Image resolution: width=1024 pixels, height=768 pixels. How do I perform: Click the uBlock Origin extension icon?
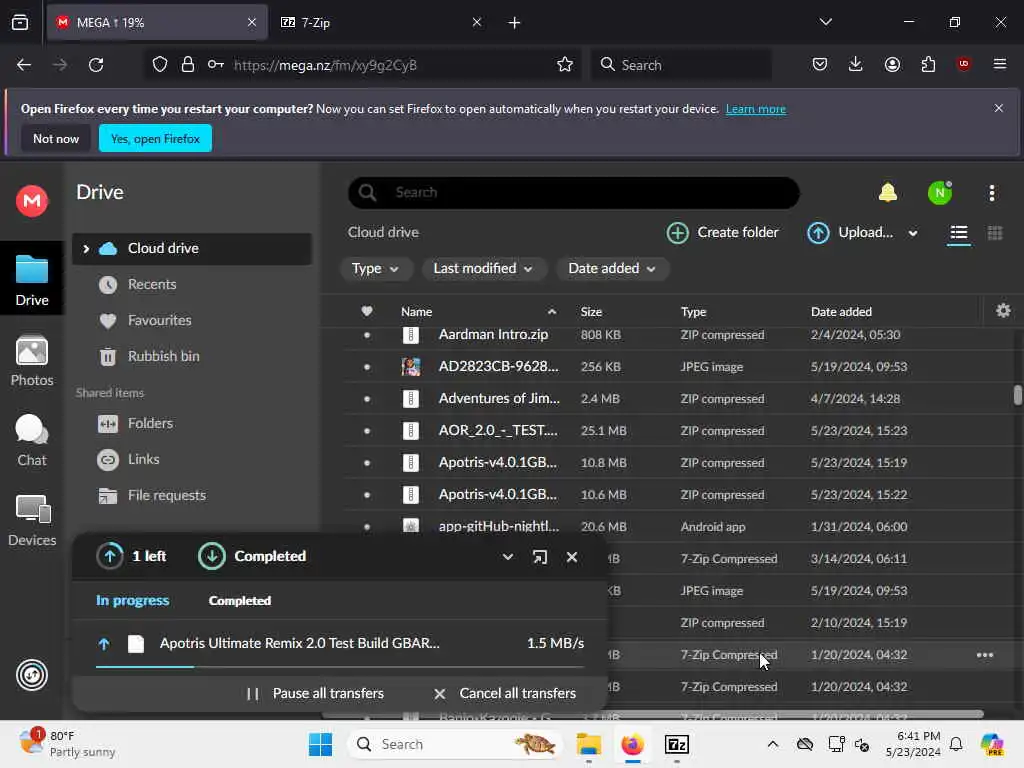pyautogui.click(x=963, y=64)
